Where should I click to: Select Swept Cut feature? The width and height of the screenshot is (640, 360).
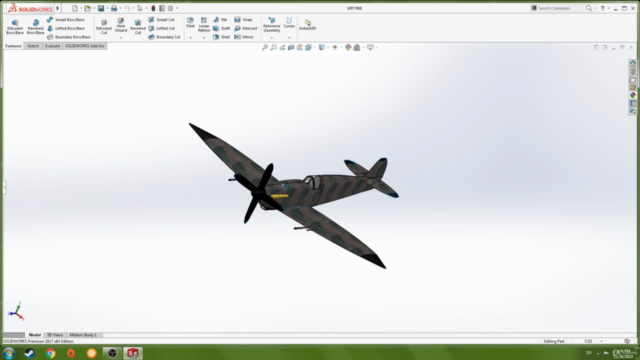coord(162,20)
